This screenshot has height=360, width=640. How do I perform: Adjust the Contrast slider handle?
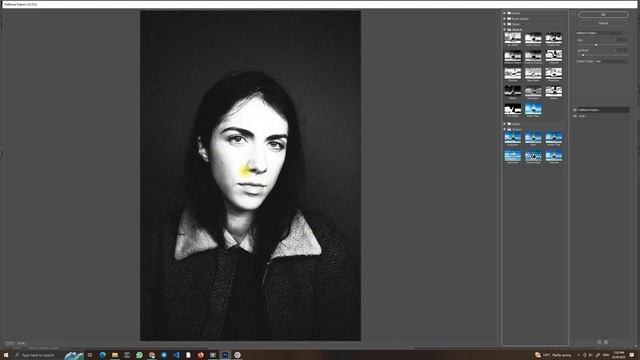click(x=583, y=55)
